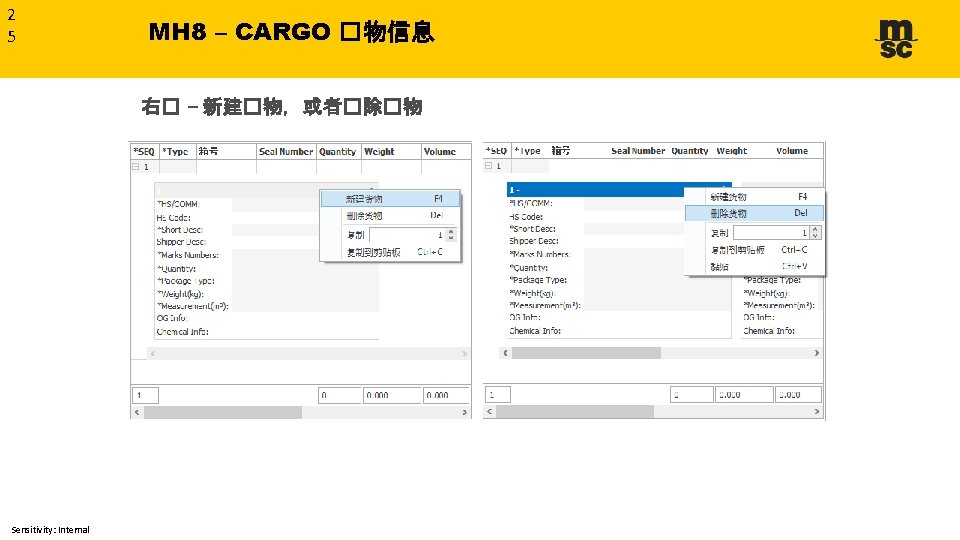Click footer SEQ total field in right screenshot

point(498,395)
